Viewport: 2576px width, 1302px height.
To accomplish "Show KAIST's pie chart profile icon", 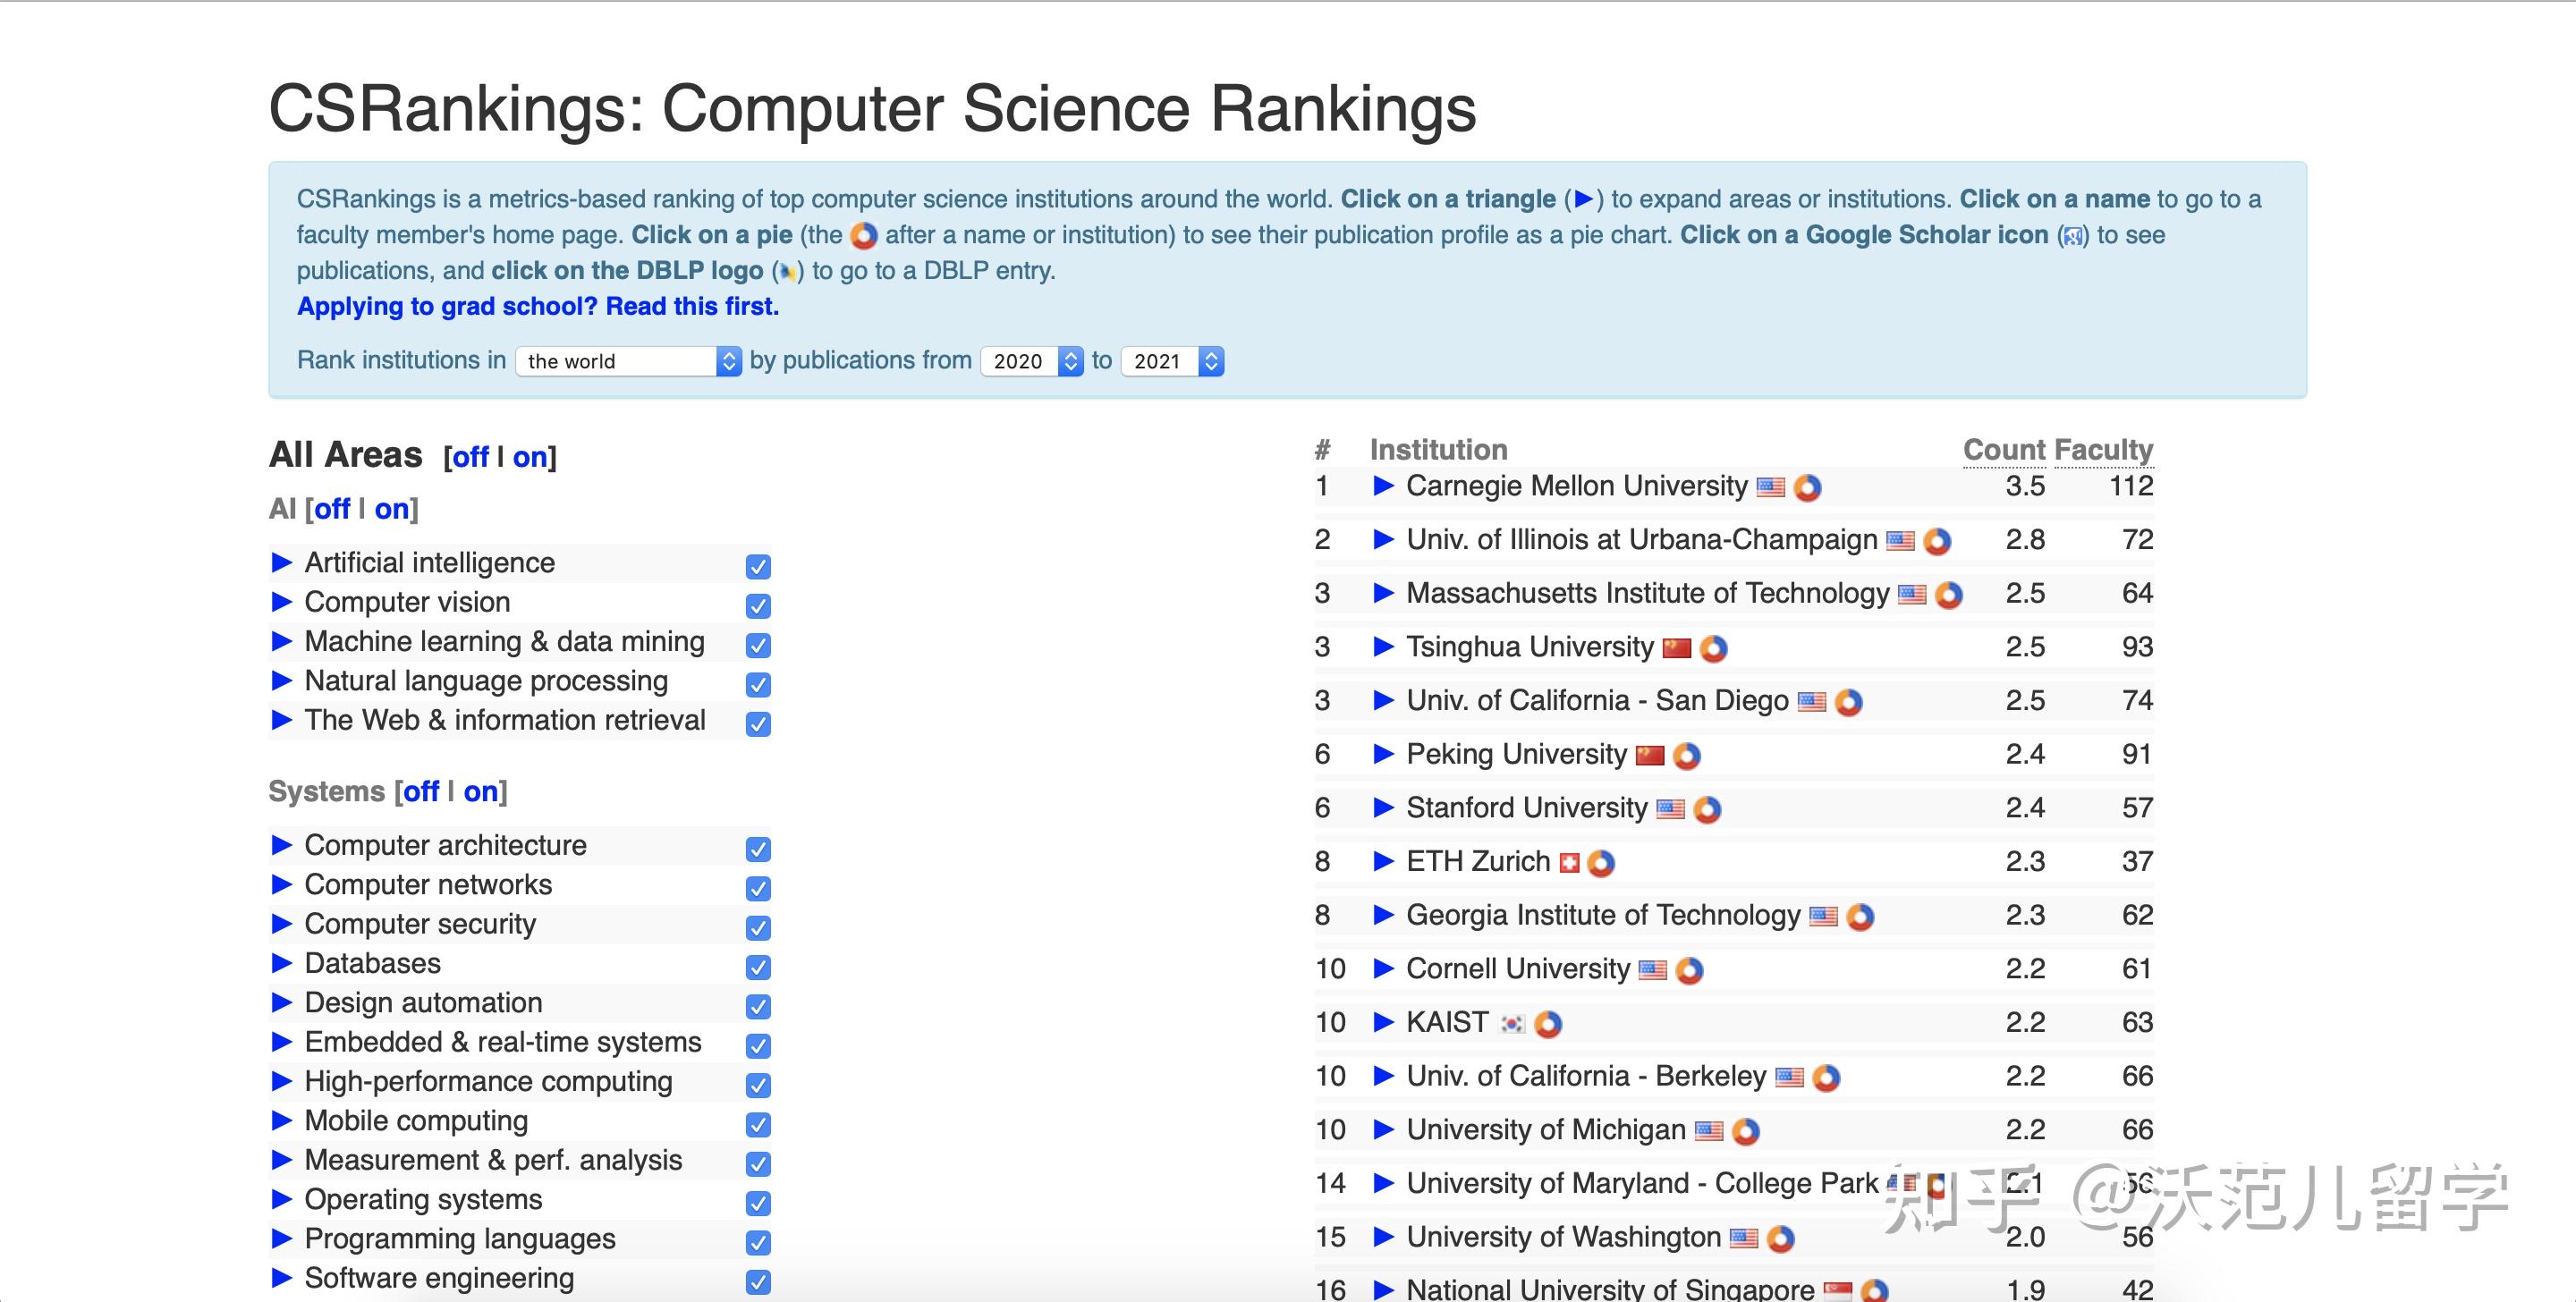I will click(x=1548, y=1024).
